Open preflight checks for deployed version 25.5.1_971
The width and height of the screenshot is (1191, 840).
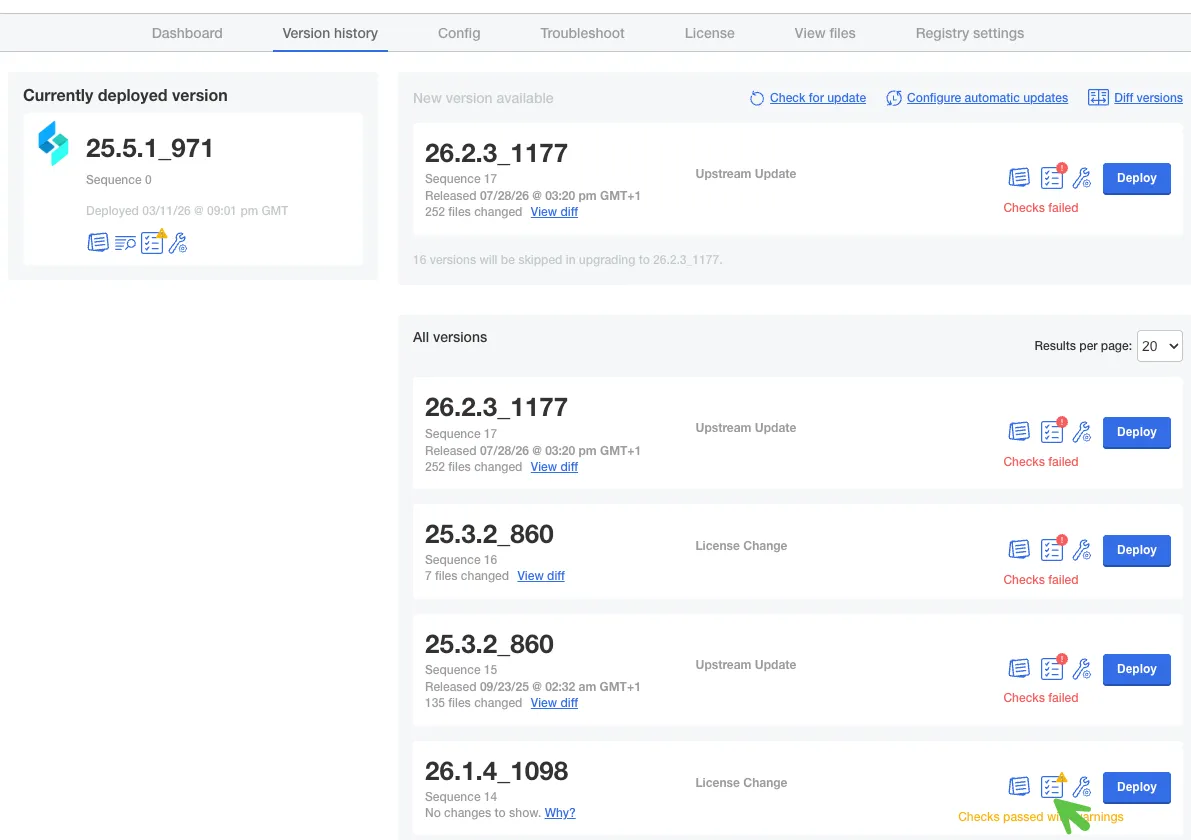[x=152, y=242]
